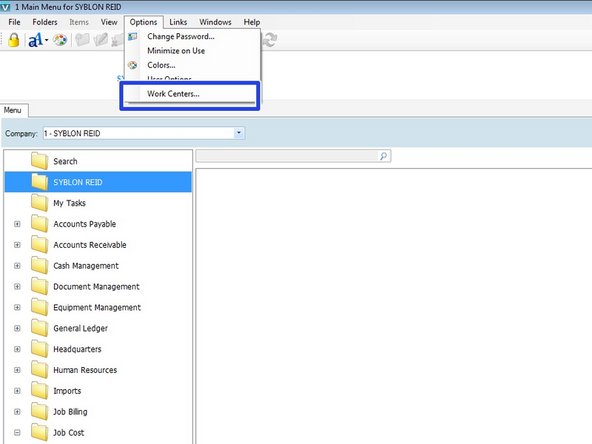Open the Links menu
Image resolution: width=592 pixels, height=444 pixels.
[x=178, y=22]
